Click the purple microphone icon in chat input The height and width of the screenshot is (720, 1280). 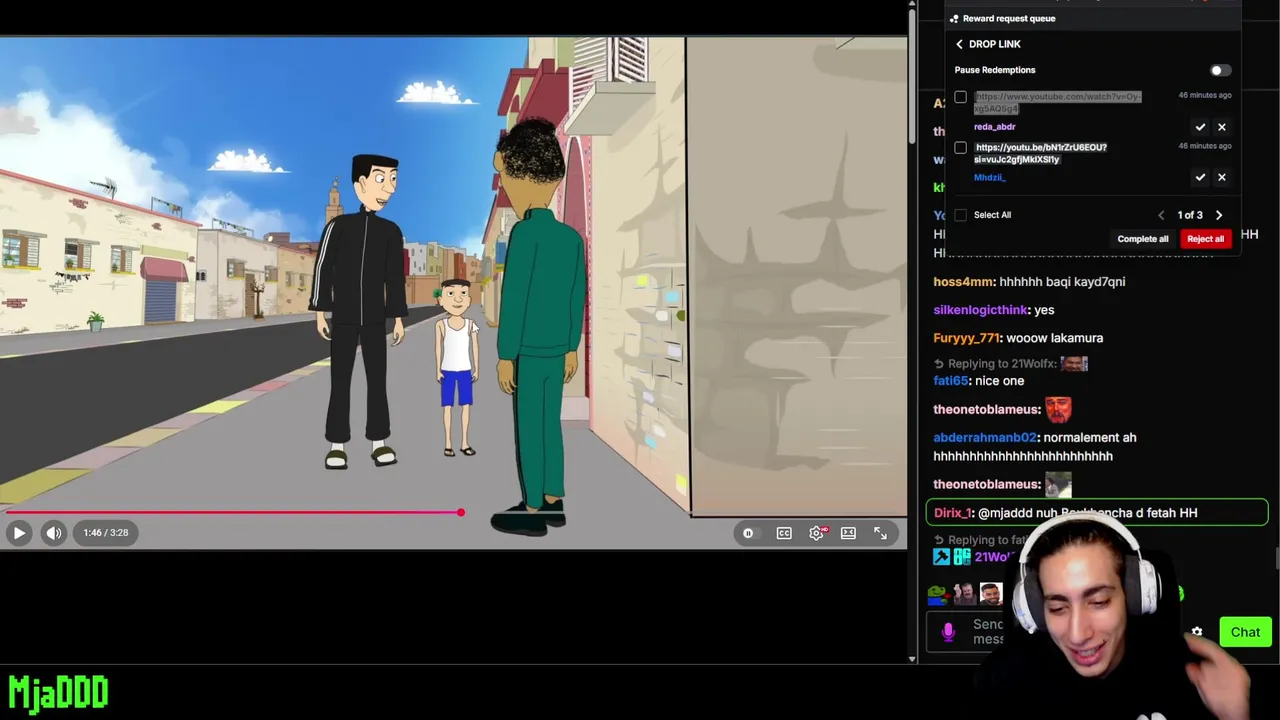tap(948, 632)
